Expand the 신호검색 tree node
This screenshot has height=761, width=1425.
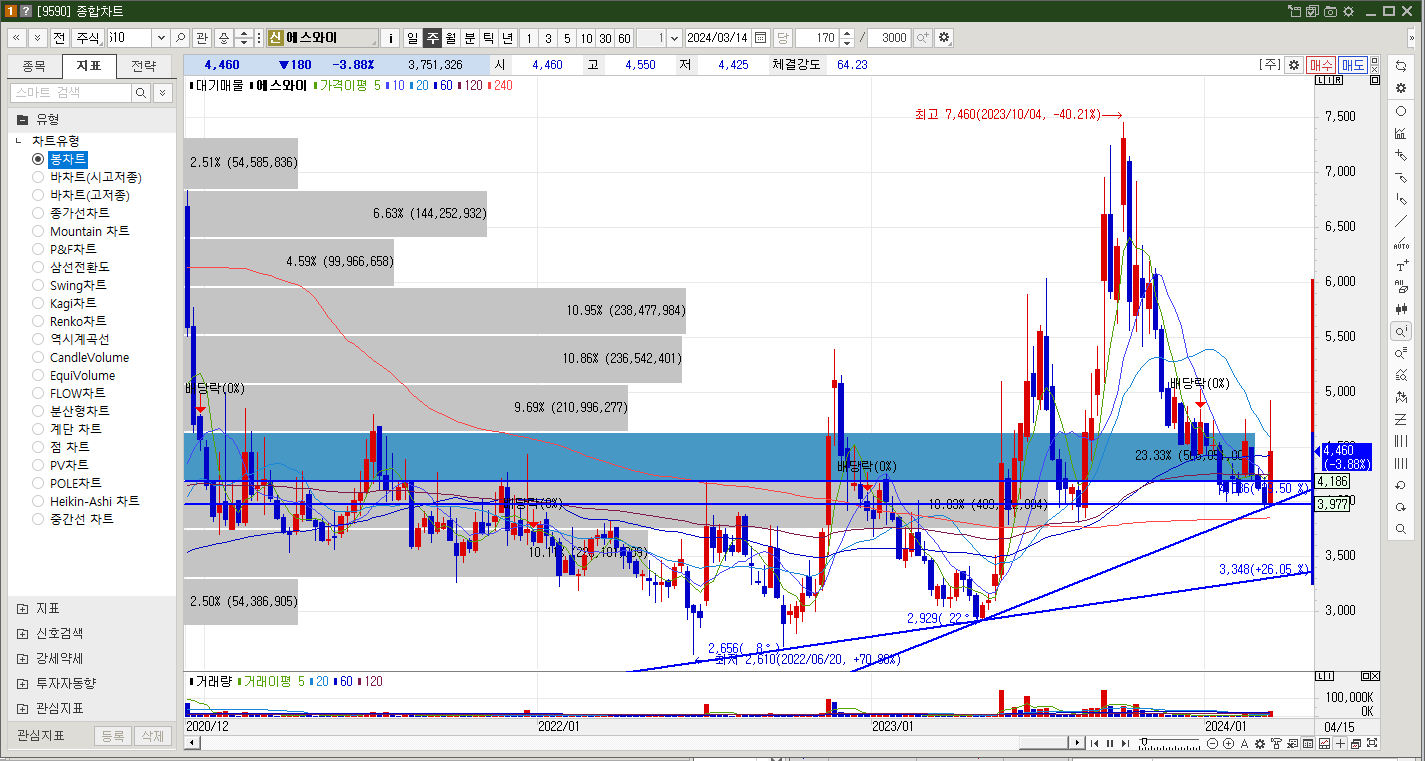22,633
